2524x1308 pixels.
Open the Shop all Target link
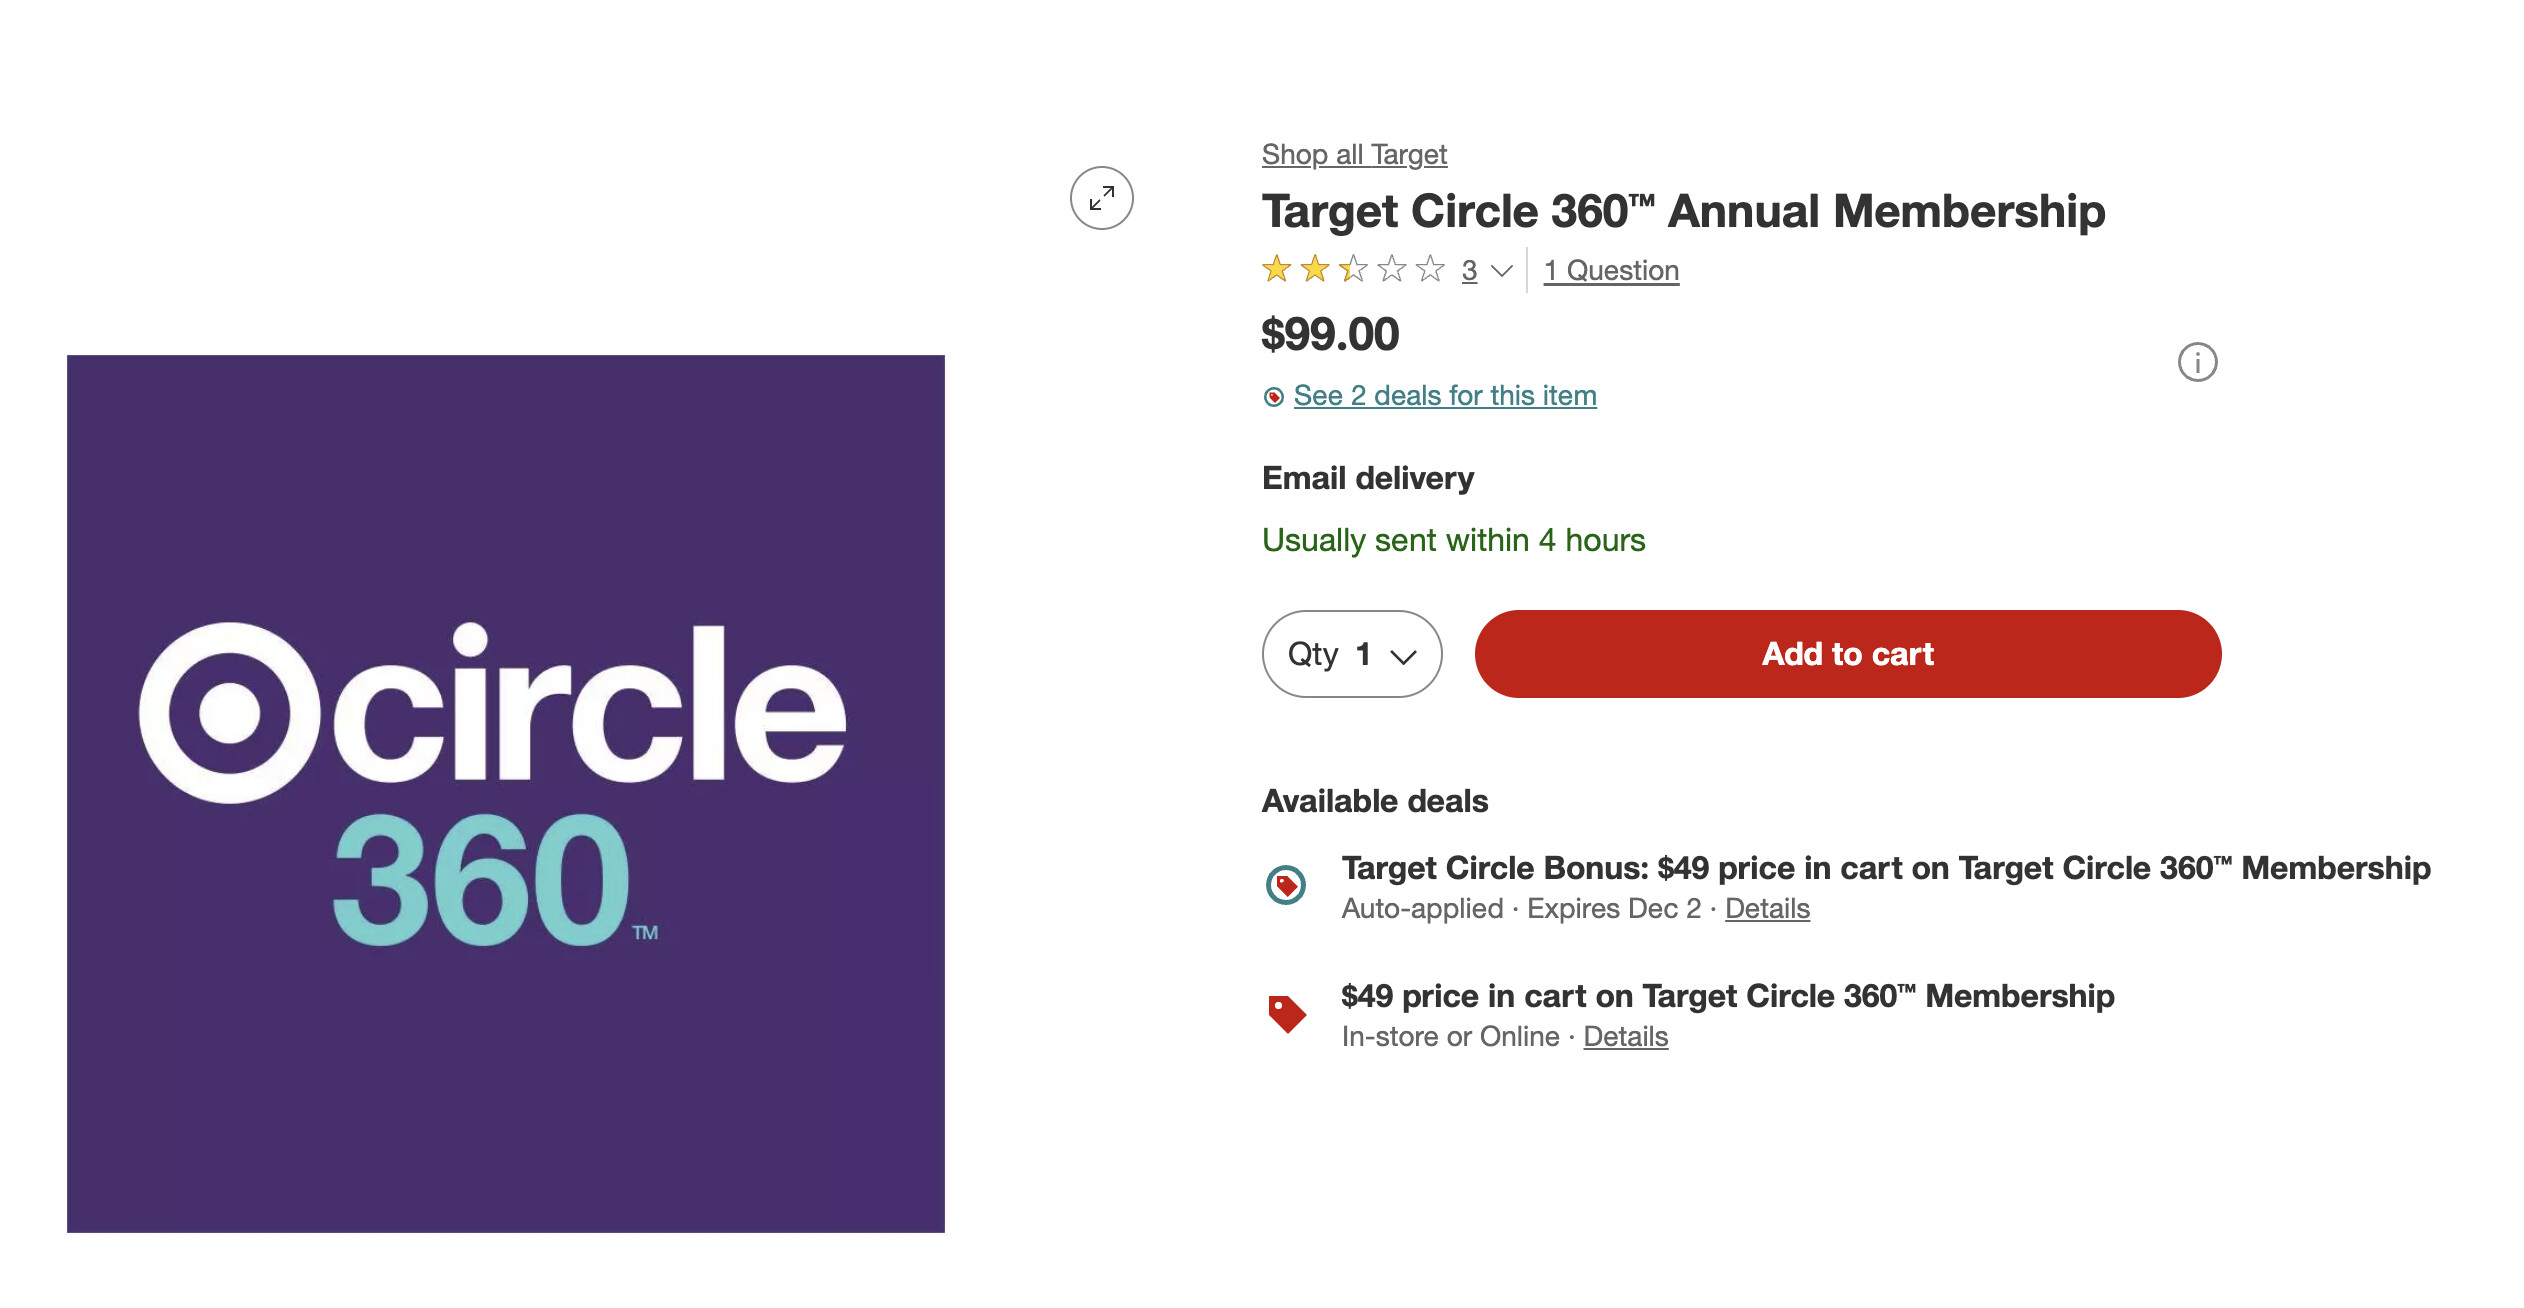click(x=1354, y=155)
